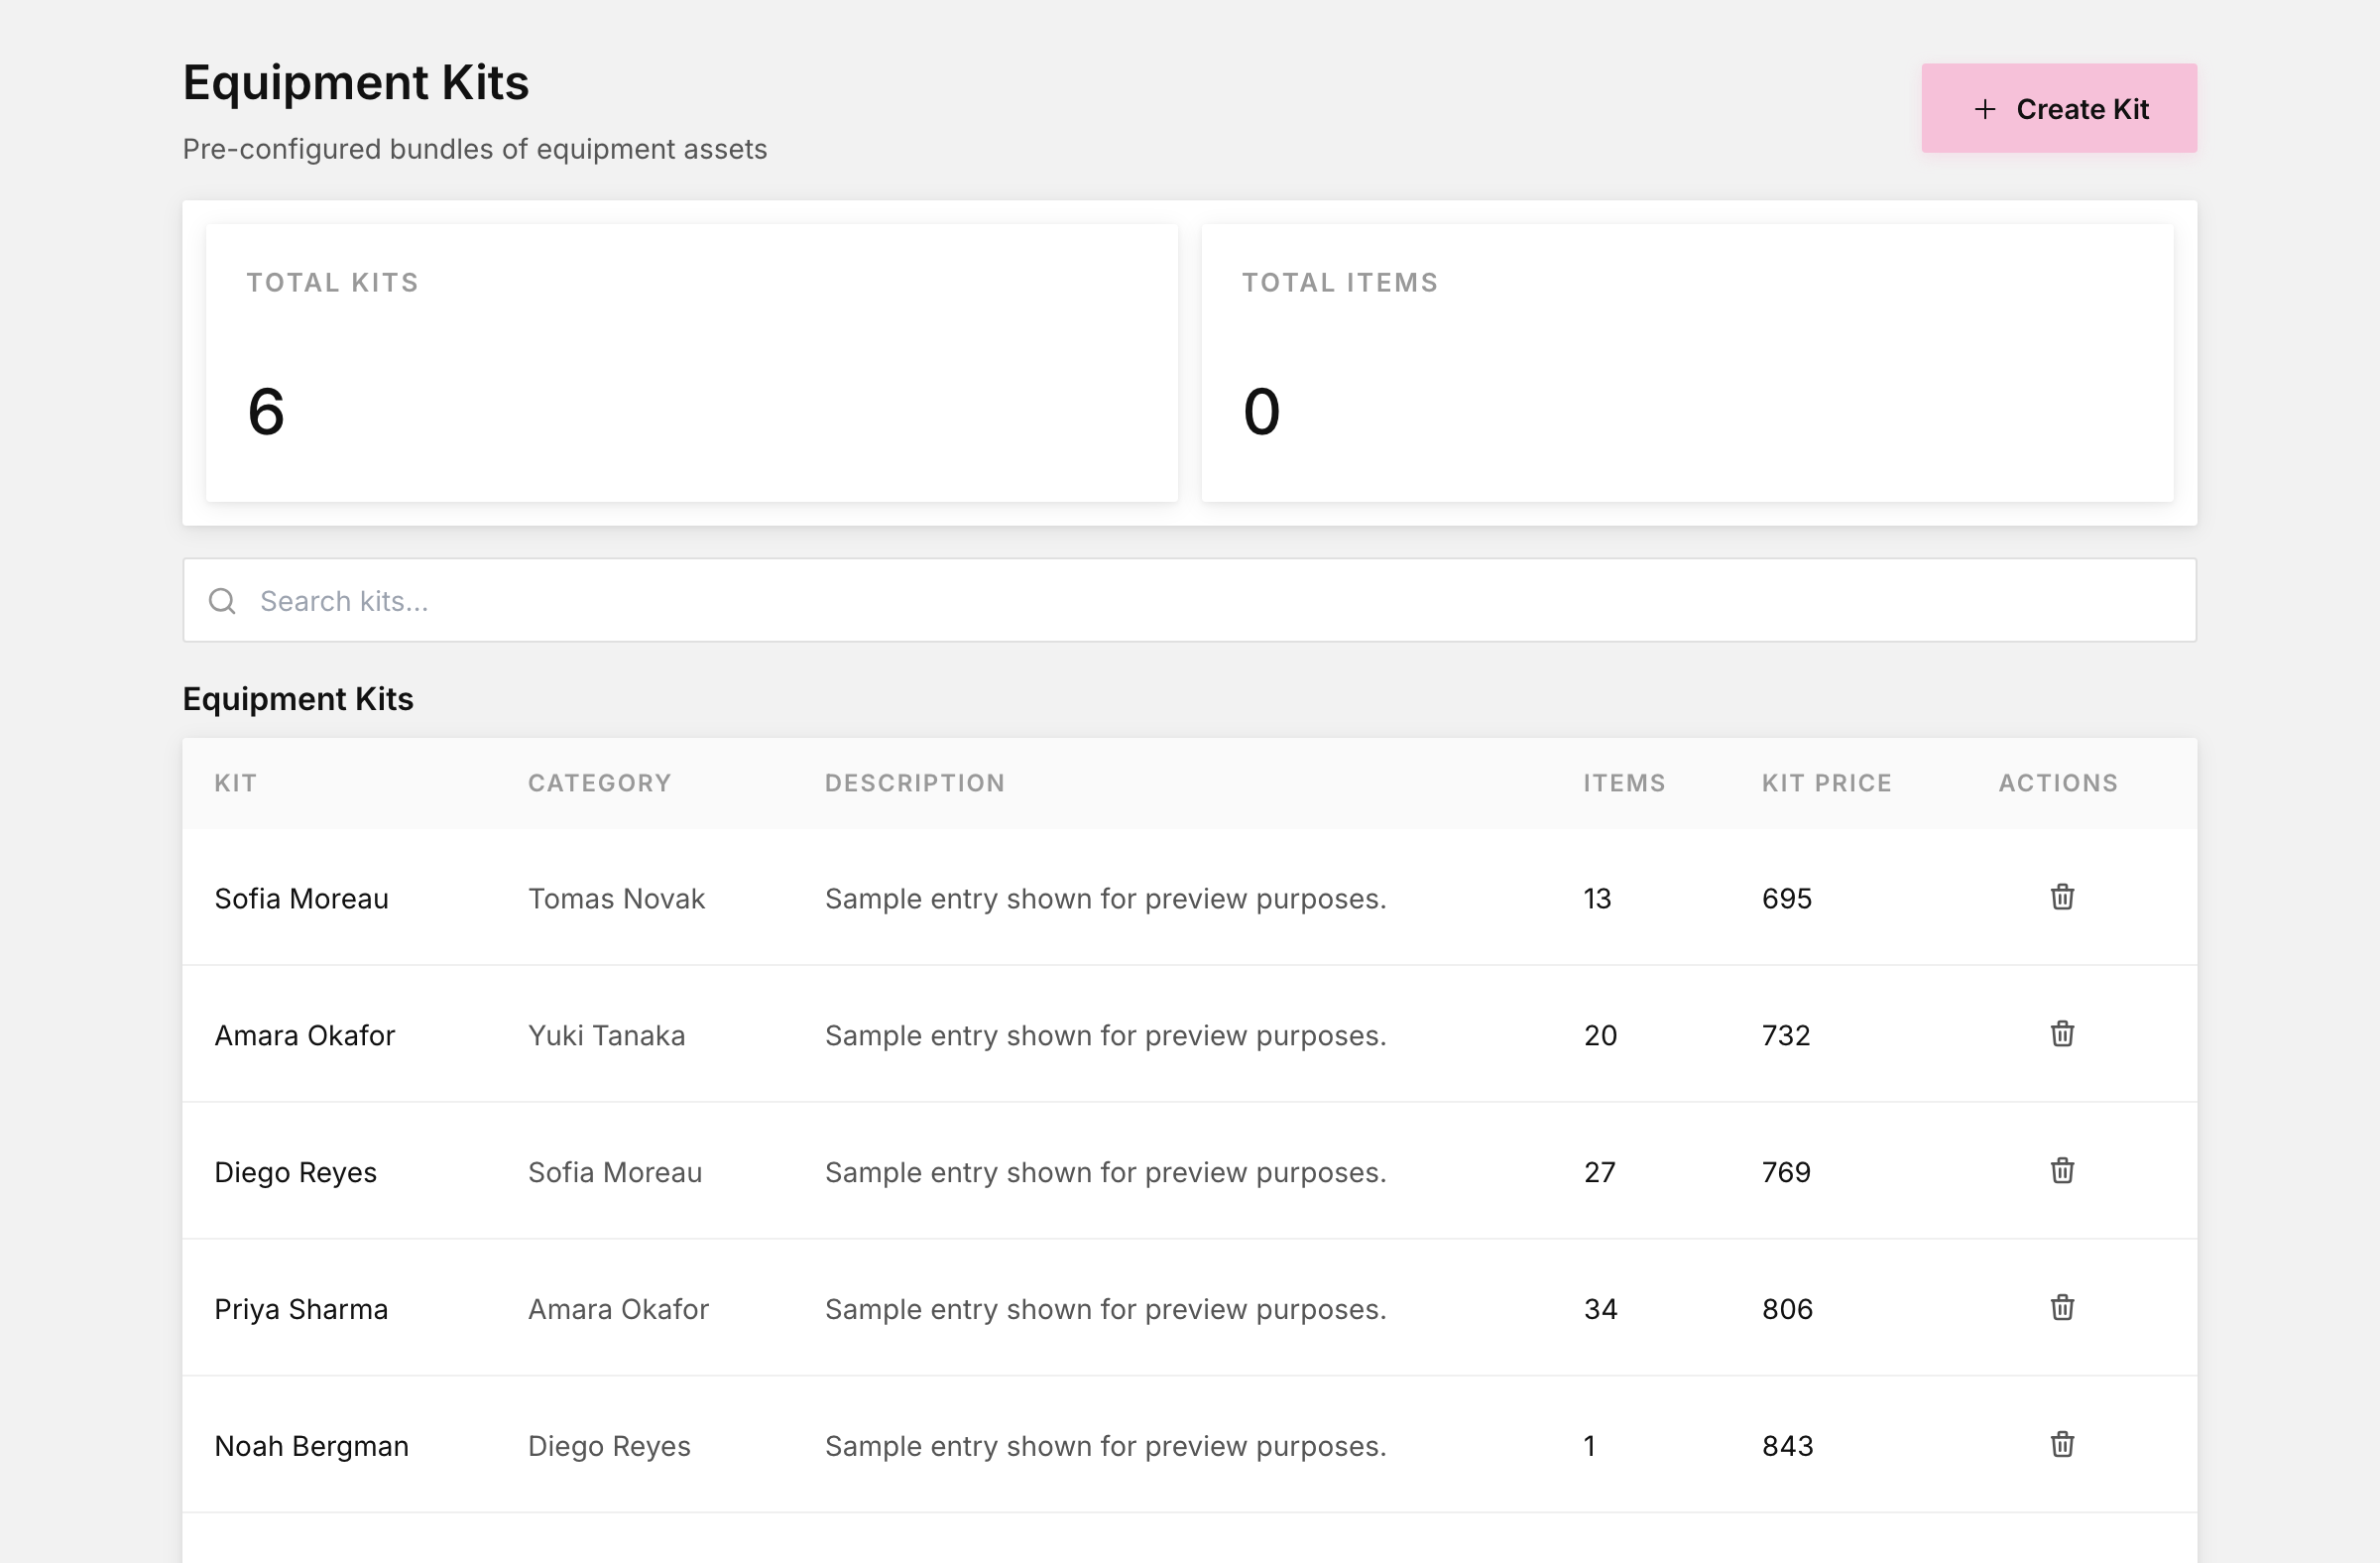Click the page subtitle about pre-configured bundles

coord(475,149)
